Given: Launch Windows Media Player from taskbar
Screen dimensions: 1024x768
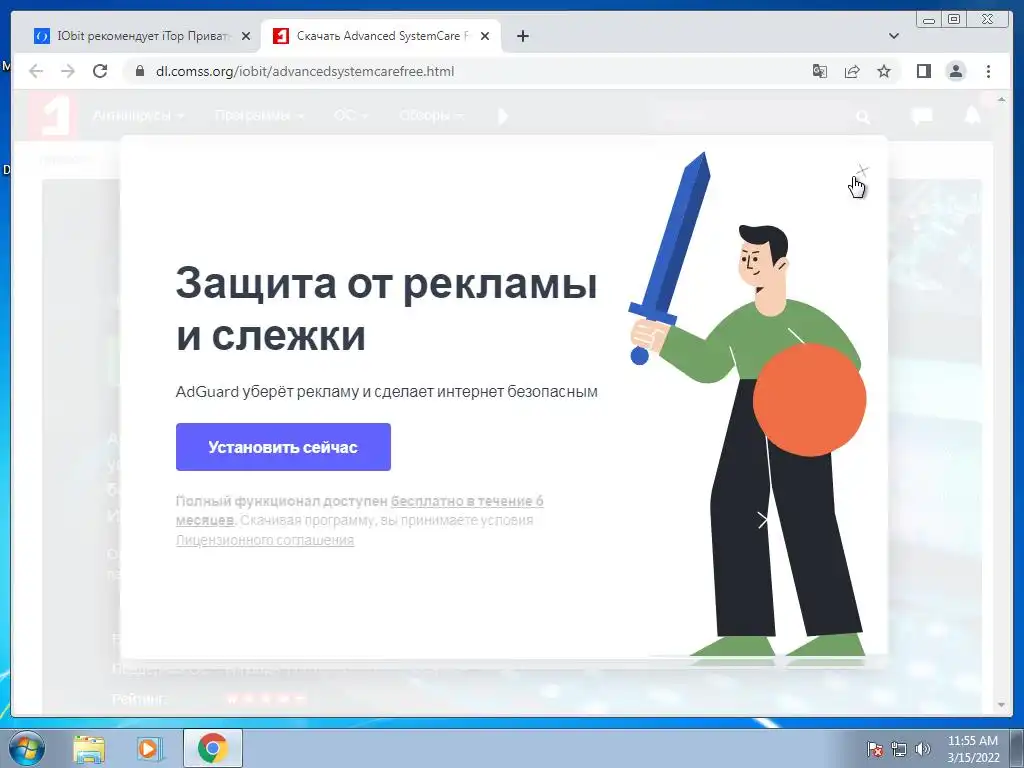Looking at the screenshot, I should tap(148, 748).
